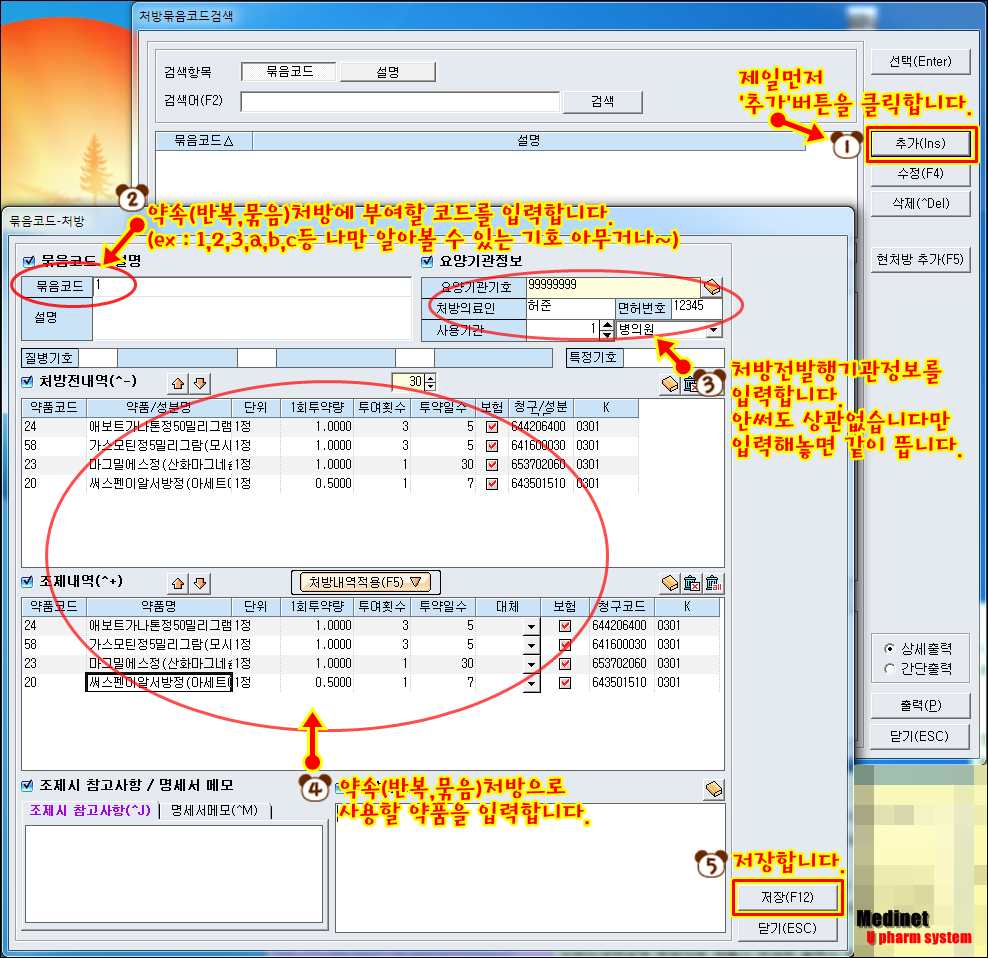
Task: Select the 간단출력 radio button
Action: (x=890, y=668)
